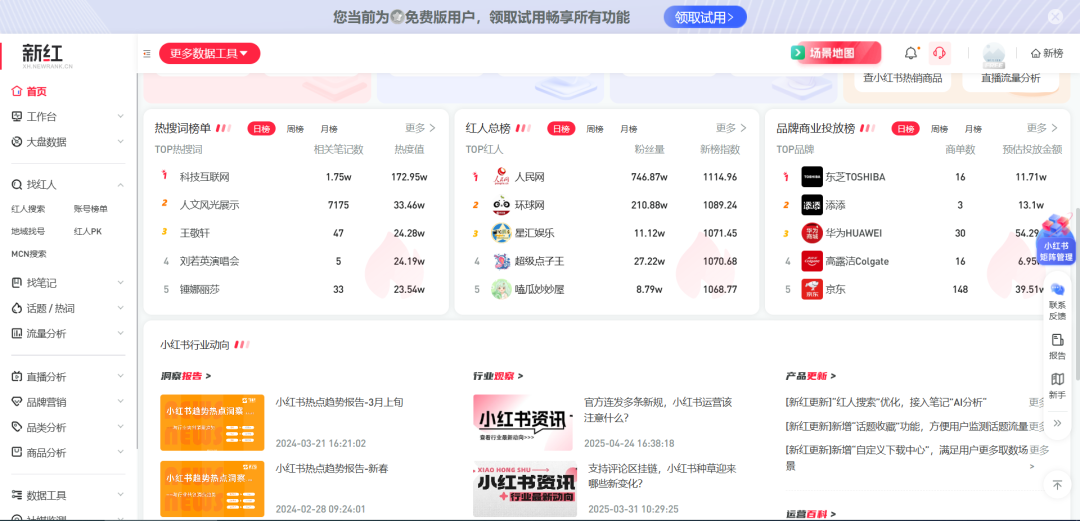
Task: Click the customer service headset icon
Action: (939, 53)
